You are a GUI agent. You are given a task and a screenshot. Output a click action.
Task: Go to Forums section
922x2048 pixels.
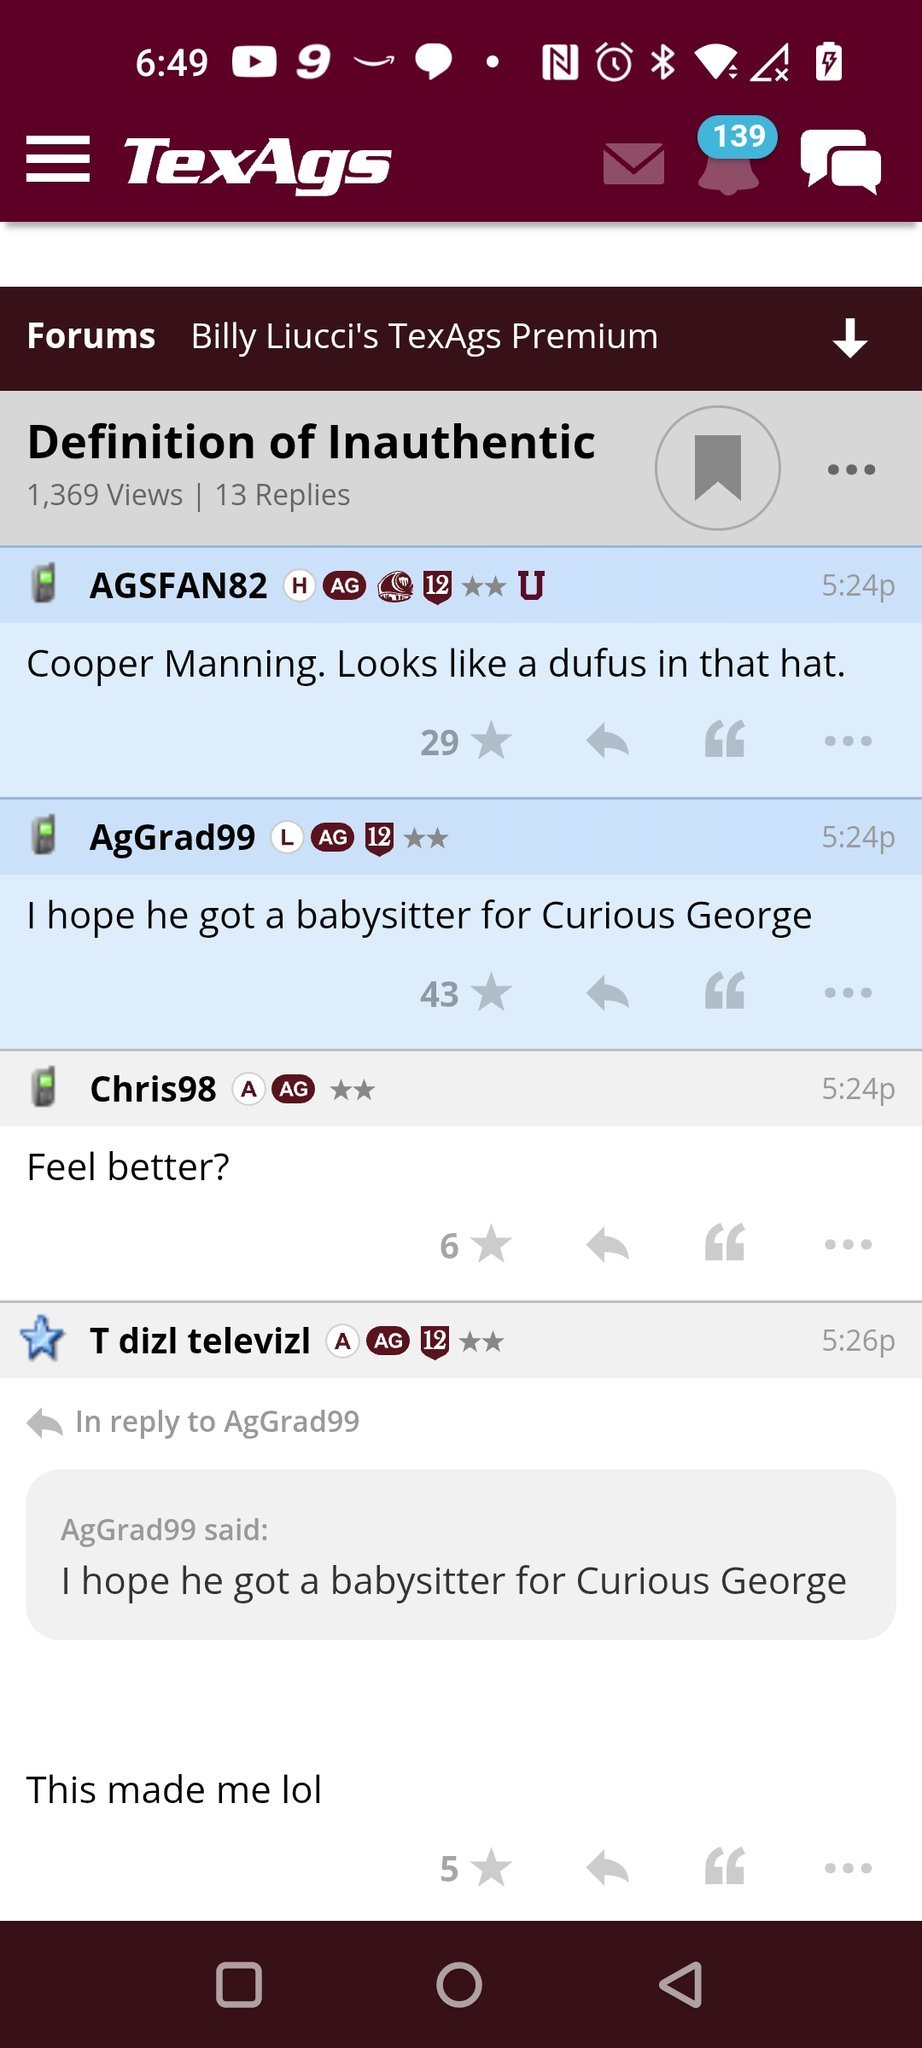(91, 337)
